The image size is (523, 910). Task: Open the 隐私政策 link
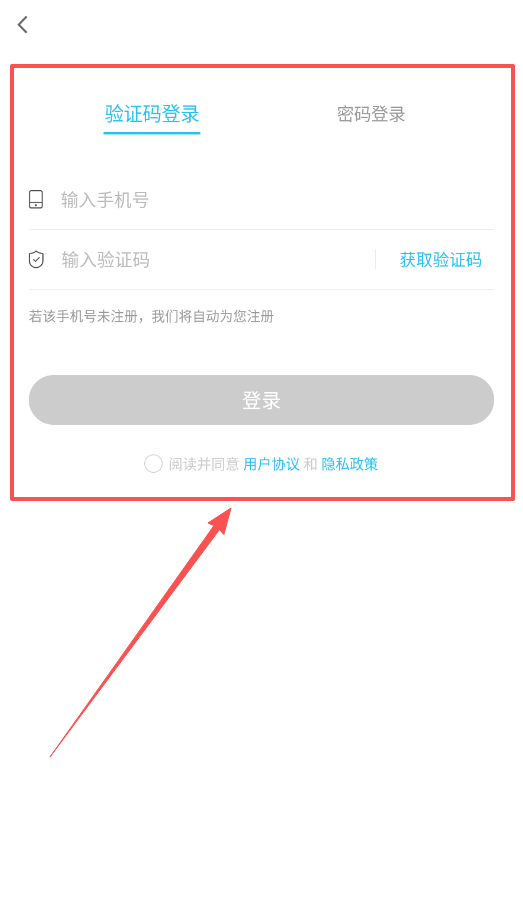(x=349, y=464)
